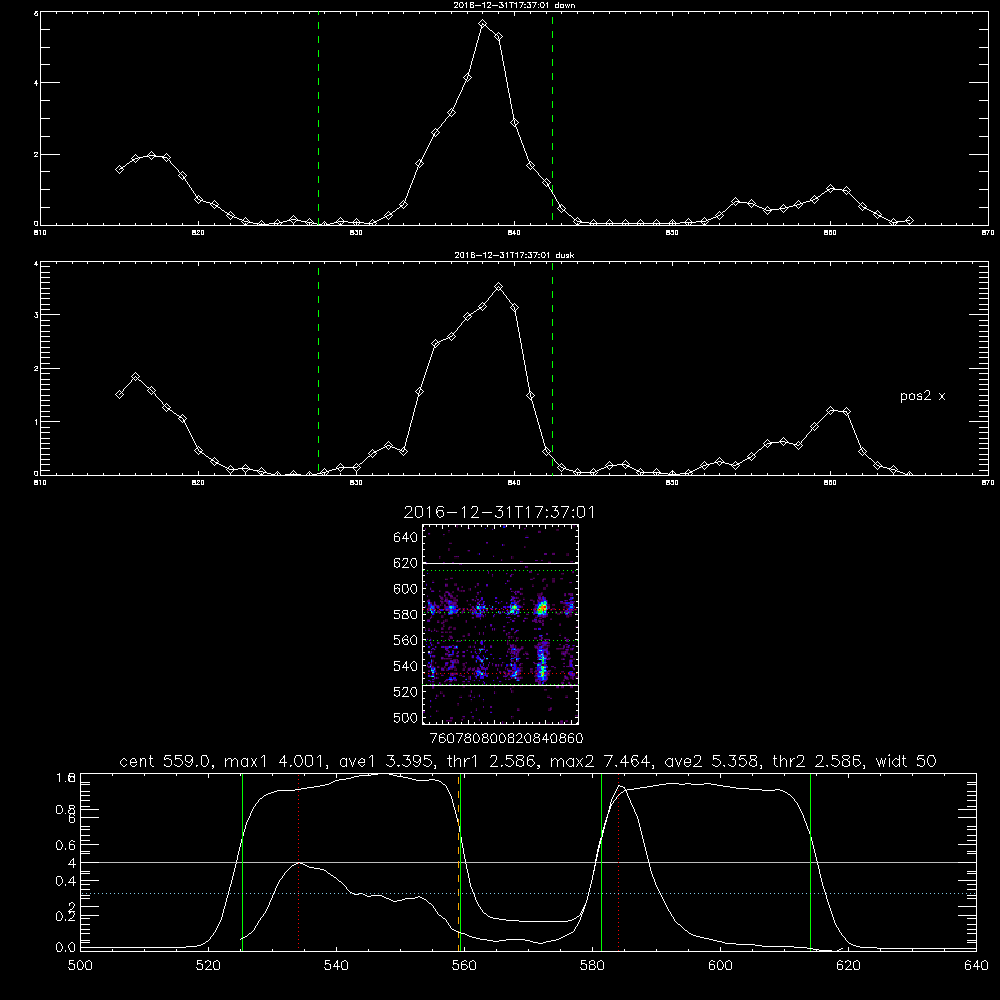Click the '0.6' y-axis label of bottom plot

click(x=65, y=846)
